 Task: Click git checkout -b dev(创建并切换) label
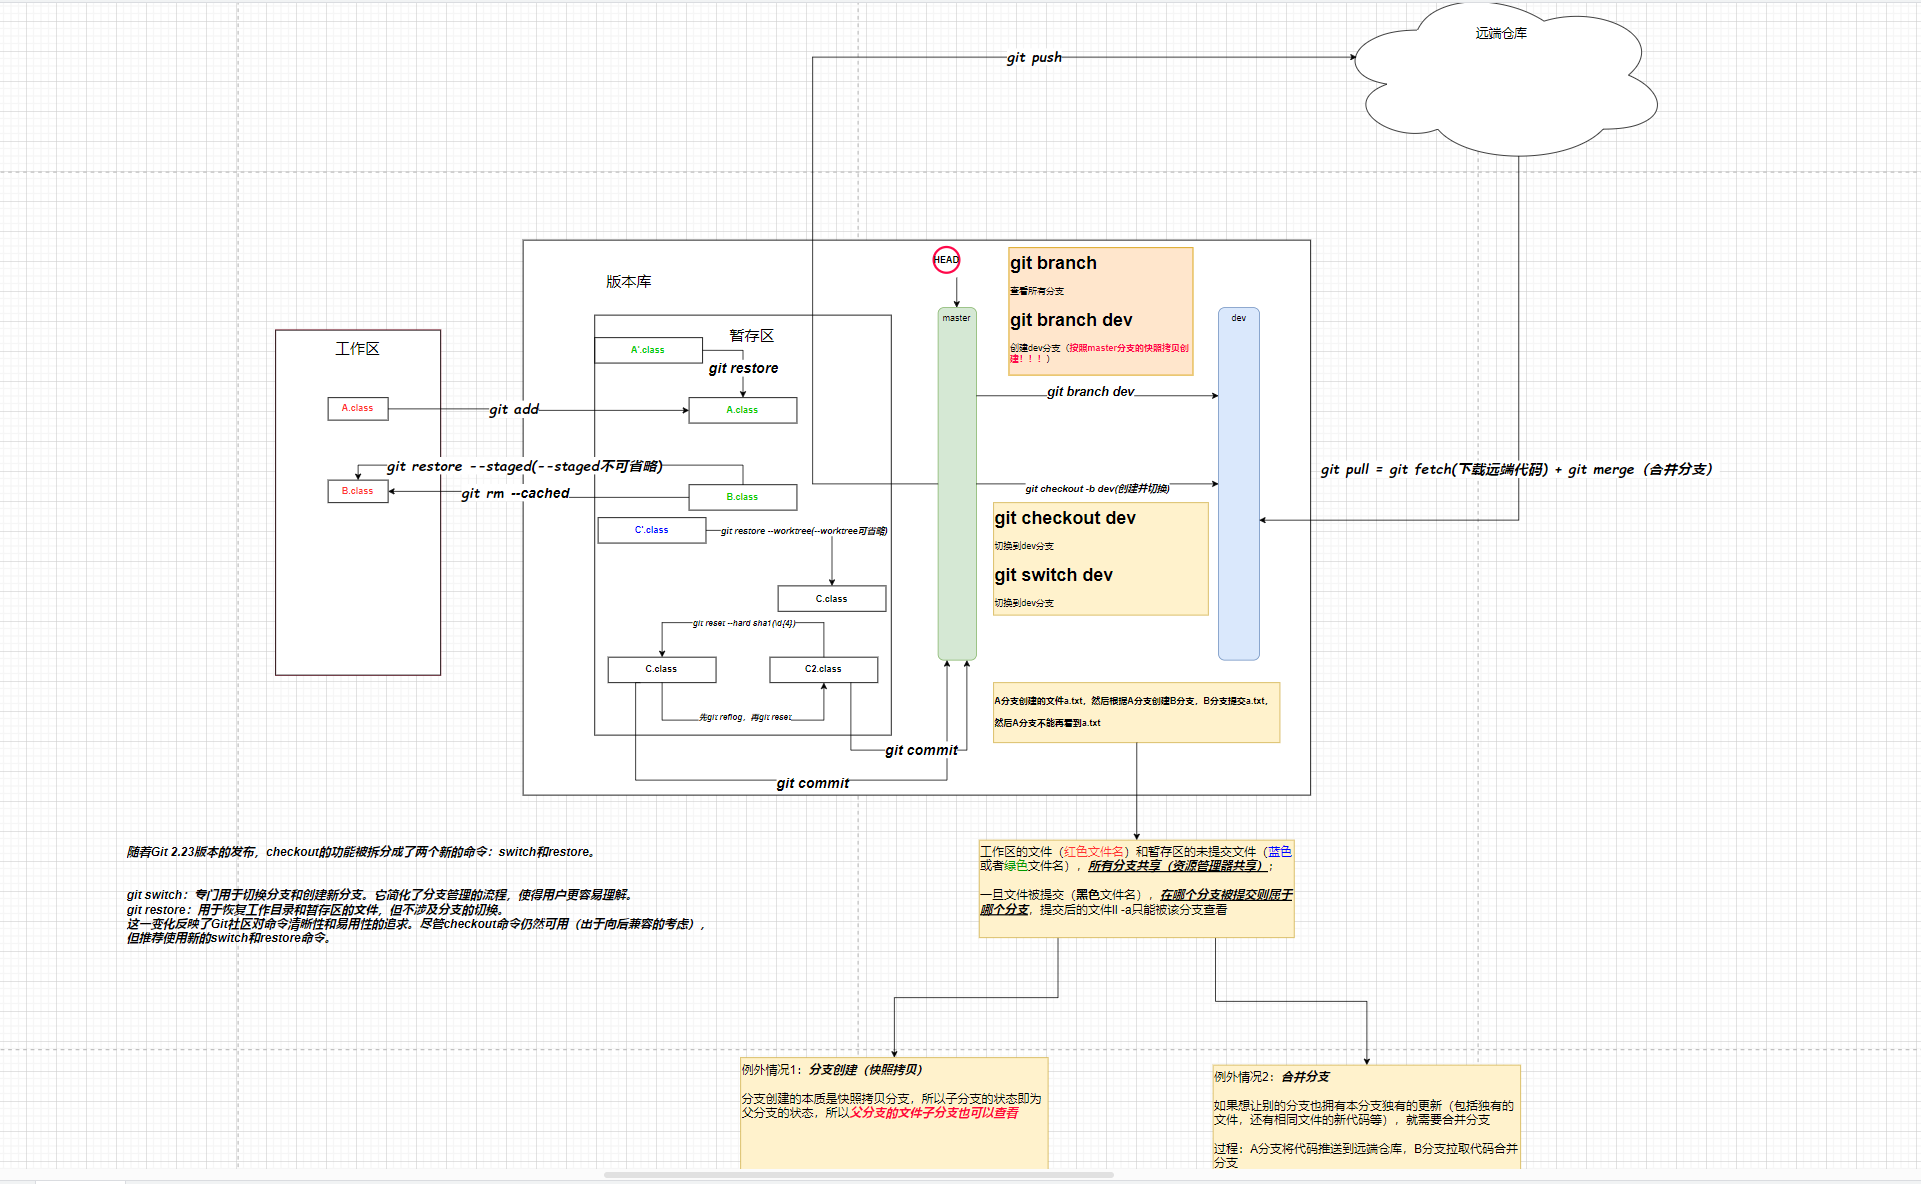pos(1097,489)
